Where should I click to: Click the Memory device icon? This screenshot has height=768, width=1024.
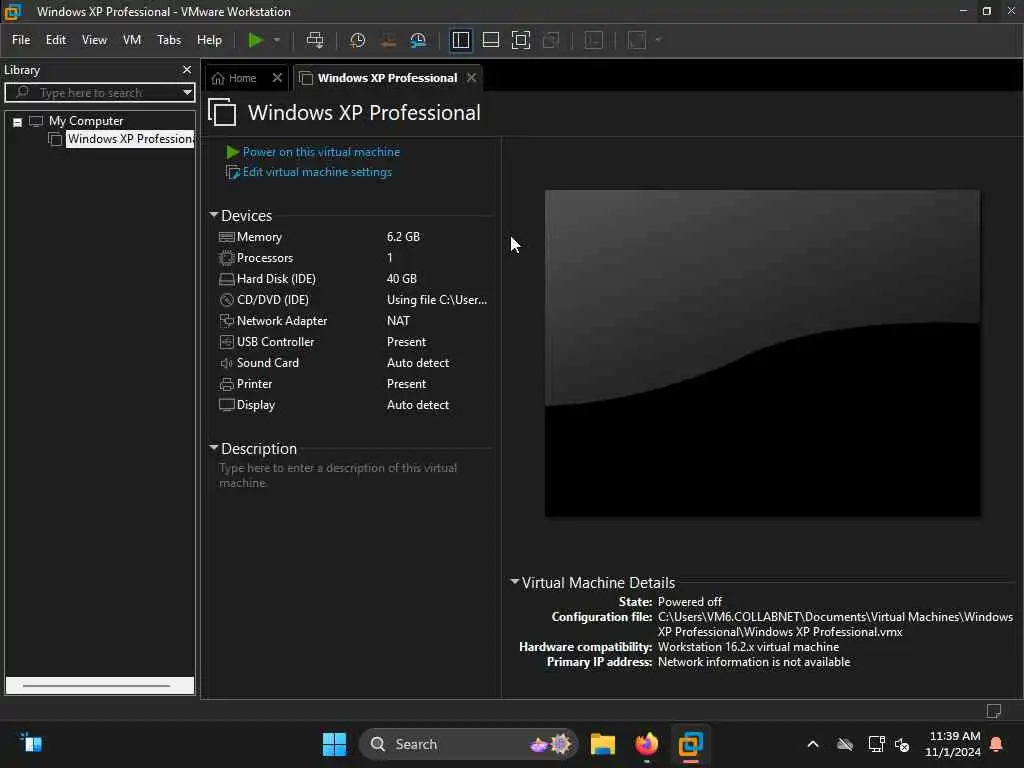[x=227, y=237]
